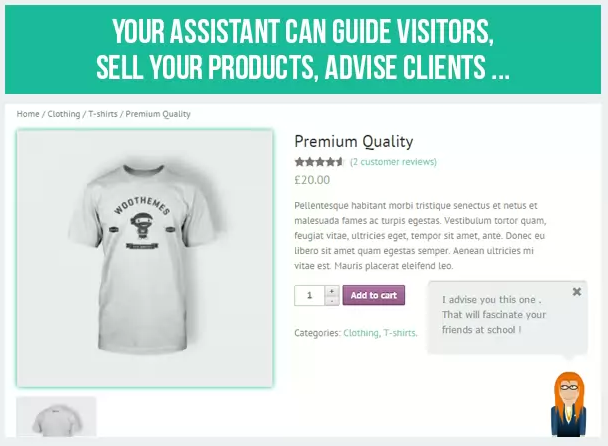
Task: Click the quantity input field
Action: (x=309, y=296)
